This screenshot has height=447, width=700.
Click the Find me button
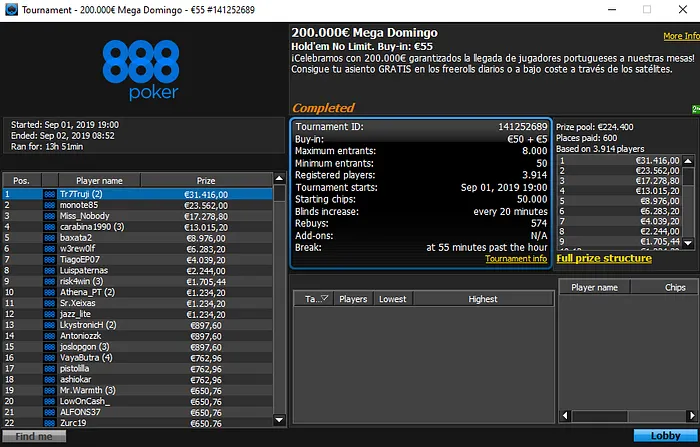tap(34, 436)
